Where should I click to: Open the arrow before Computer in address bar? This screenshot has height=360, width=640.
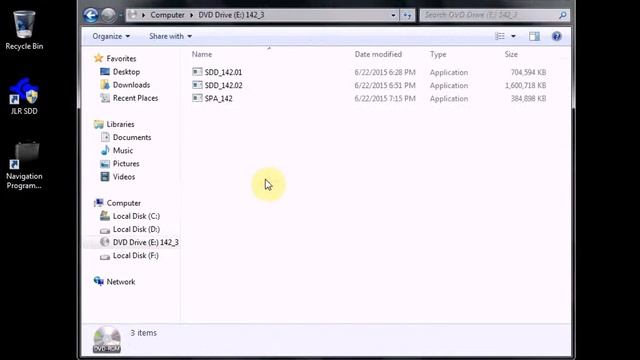click(143, 15)
